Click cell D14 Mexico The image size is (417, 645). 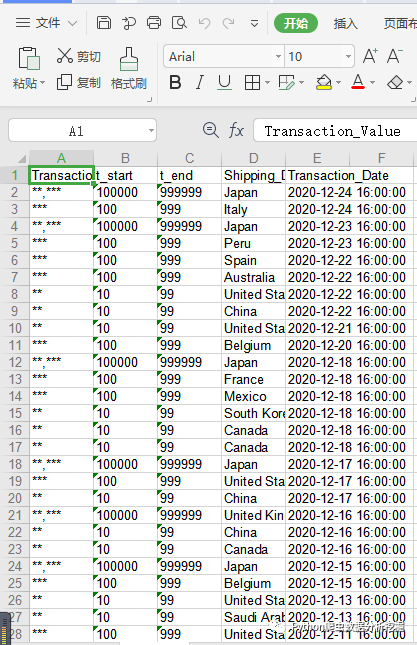254,396
